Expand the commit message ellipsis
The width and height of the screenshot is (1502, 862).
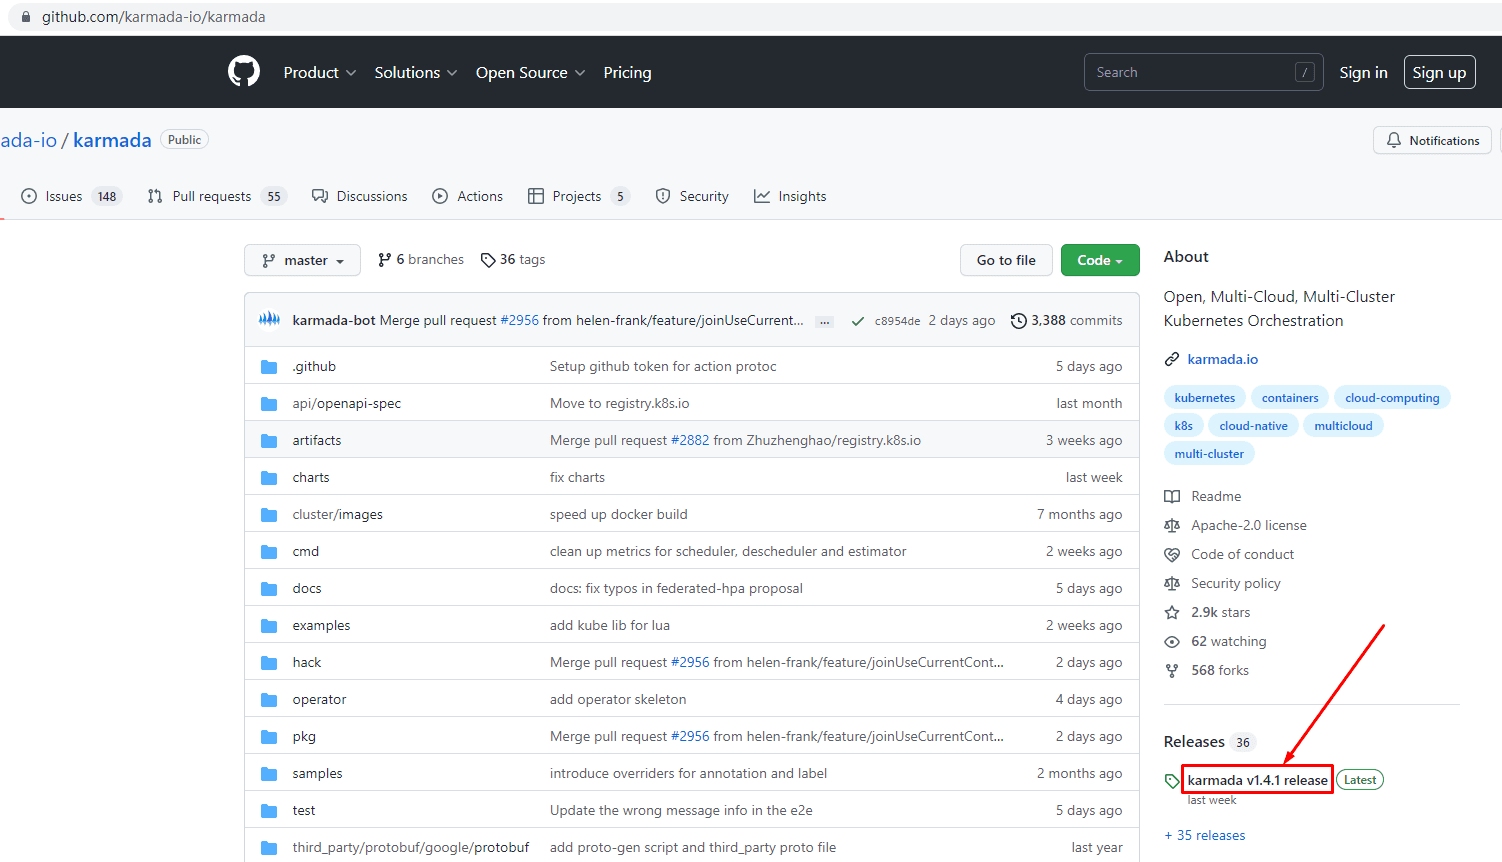tap(825, 322)
